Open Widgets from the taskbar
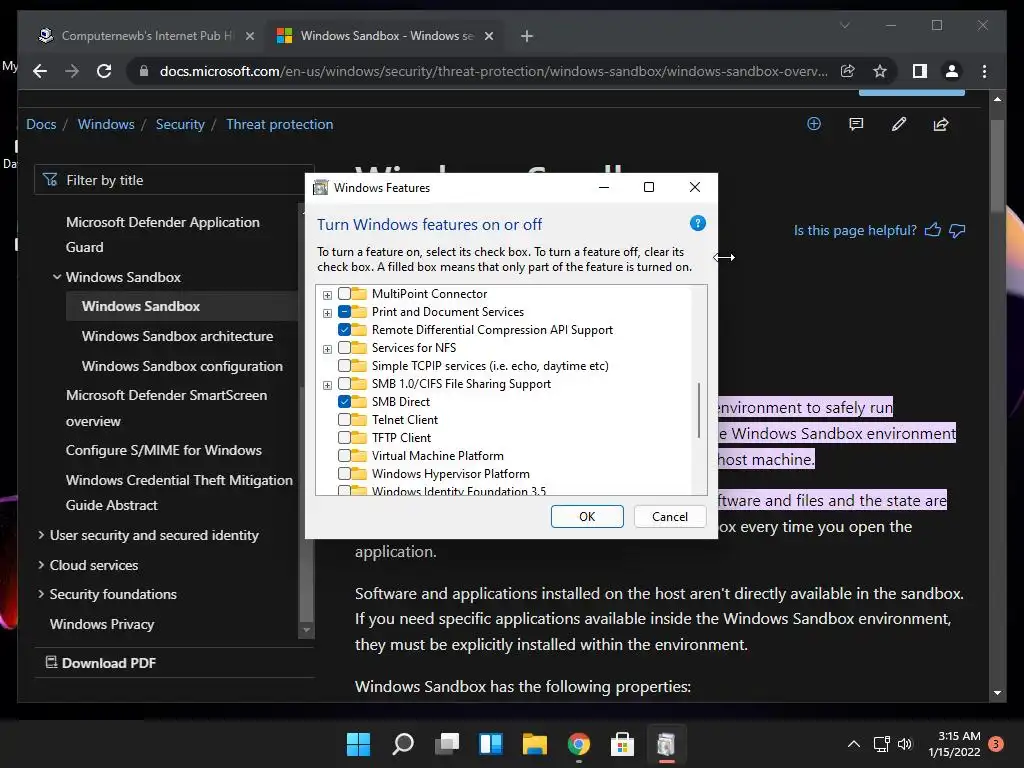1024x768 pixels. tap(490, 744)
